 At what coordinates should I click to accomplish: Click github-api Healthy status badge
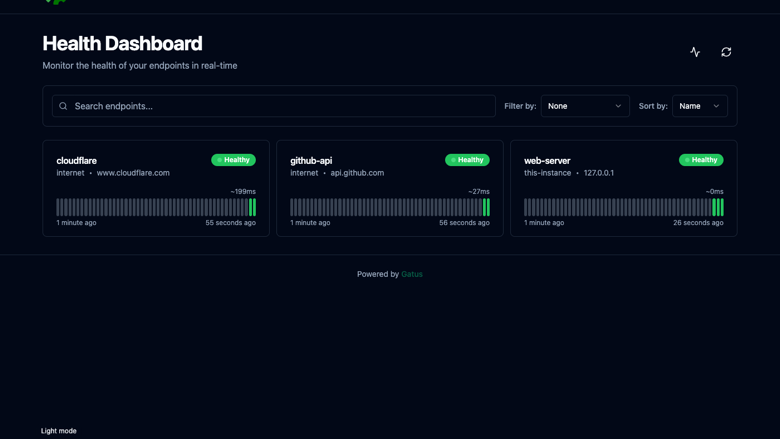(467, 160)
